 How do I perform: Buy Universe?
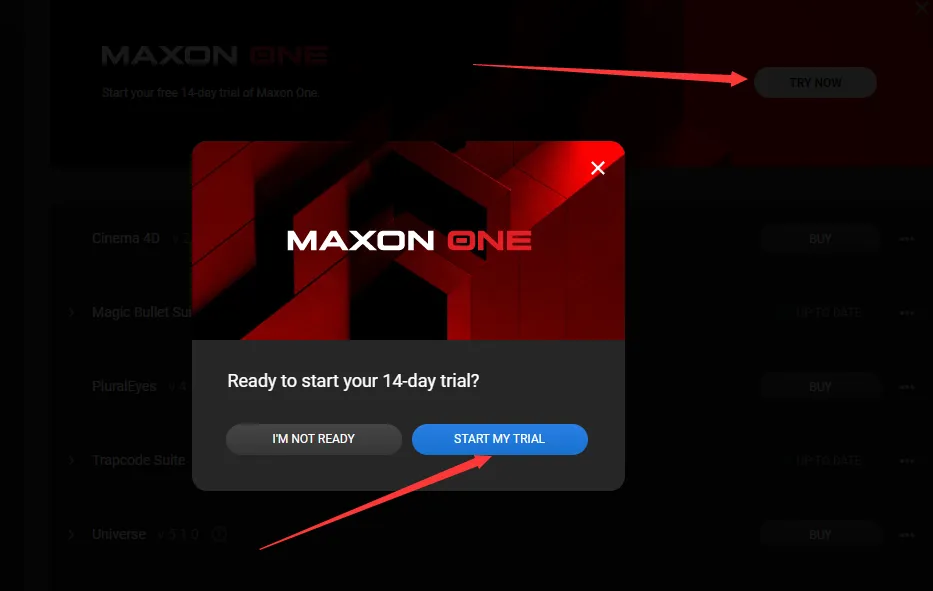coord(820,535)
